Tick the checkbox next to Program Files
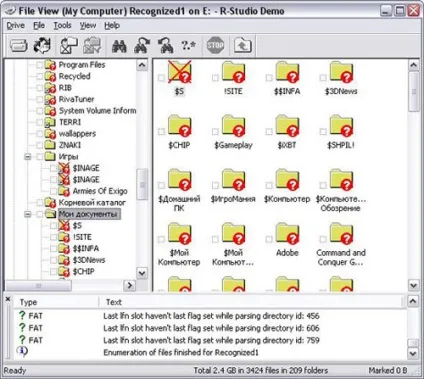The image size is (424, 379). pos(40,65)
